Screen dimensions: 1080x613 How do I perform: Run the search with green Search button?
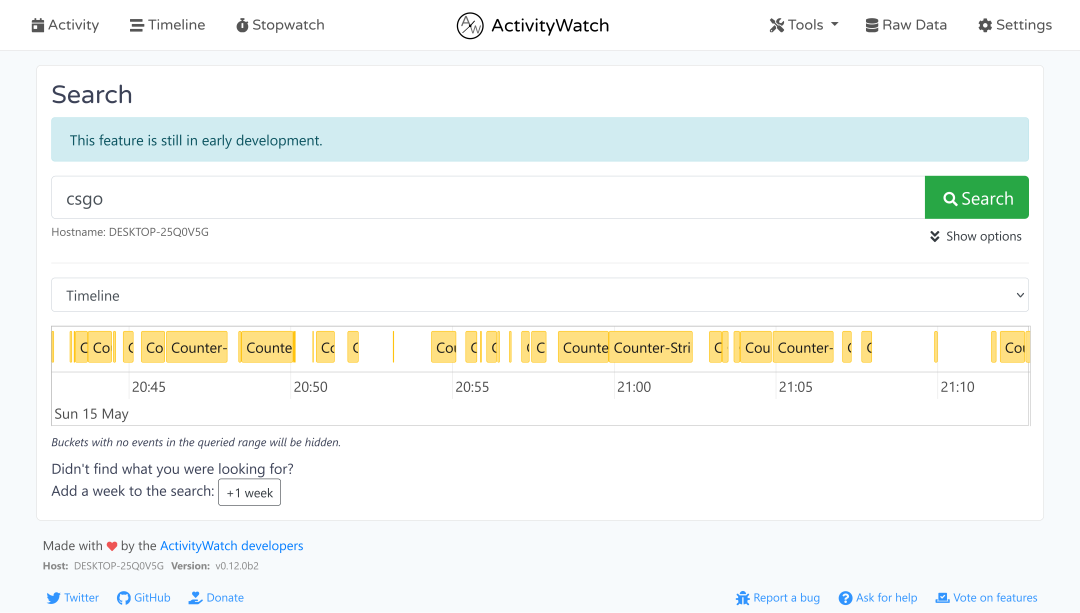[x=977, y=198]
